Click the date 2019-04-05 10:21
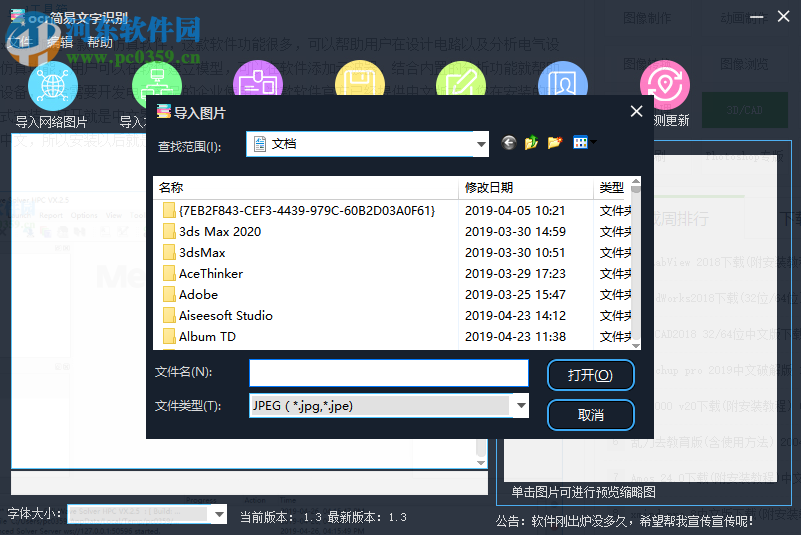The height and width of the screenshot is (535, 801). 515,211
